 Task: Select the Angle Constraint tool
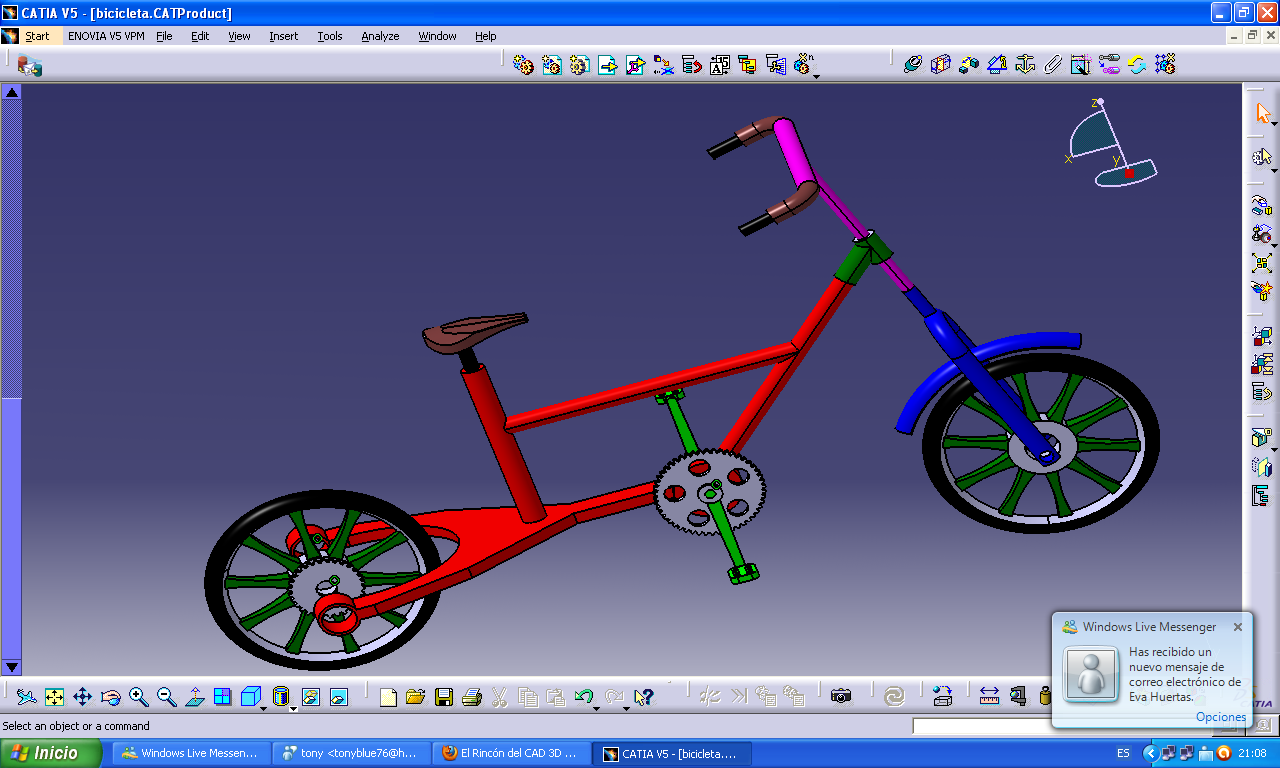996,65
